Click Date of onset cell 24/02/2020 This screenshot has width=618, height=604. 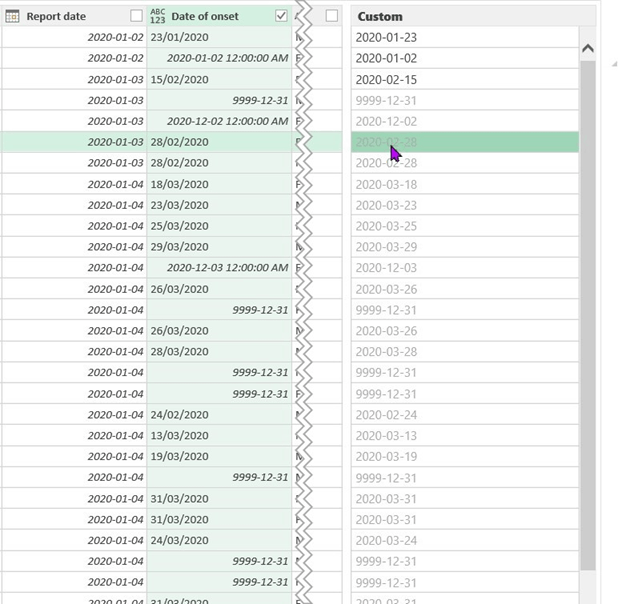[219, 415]
